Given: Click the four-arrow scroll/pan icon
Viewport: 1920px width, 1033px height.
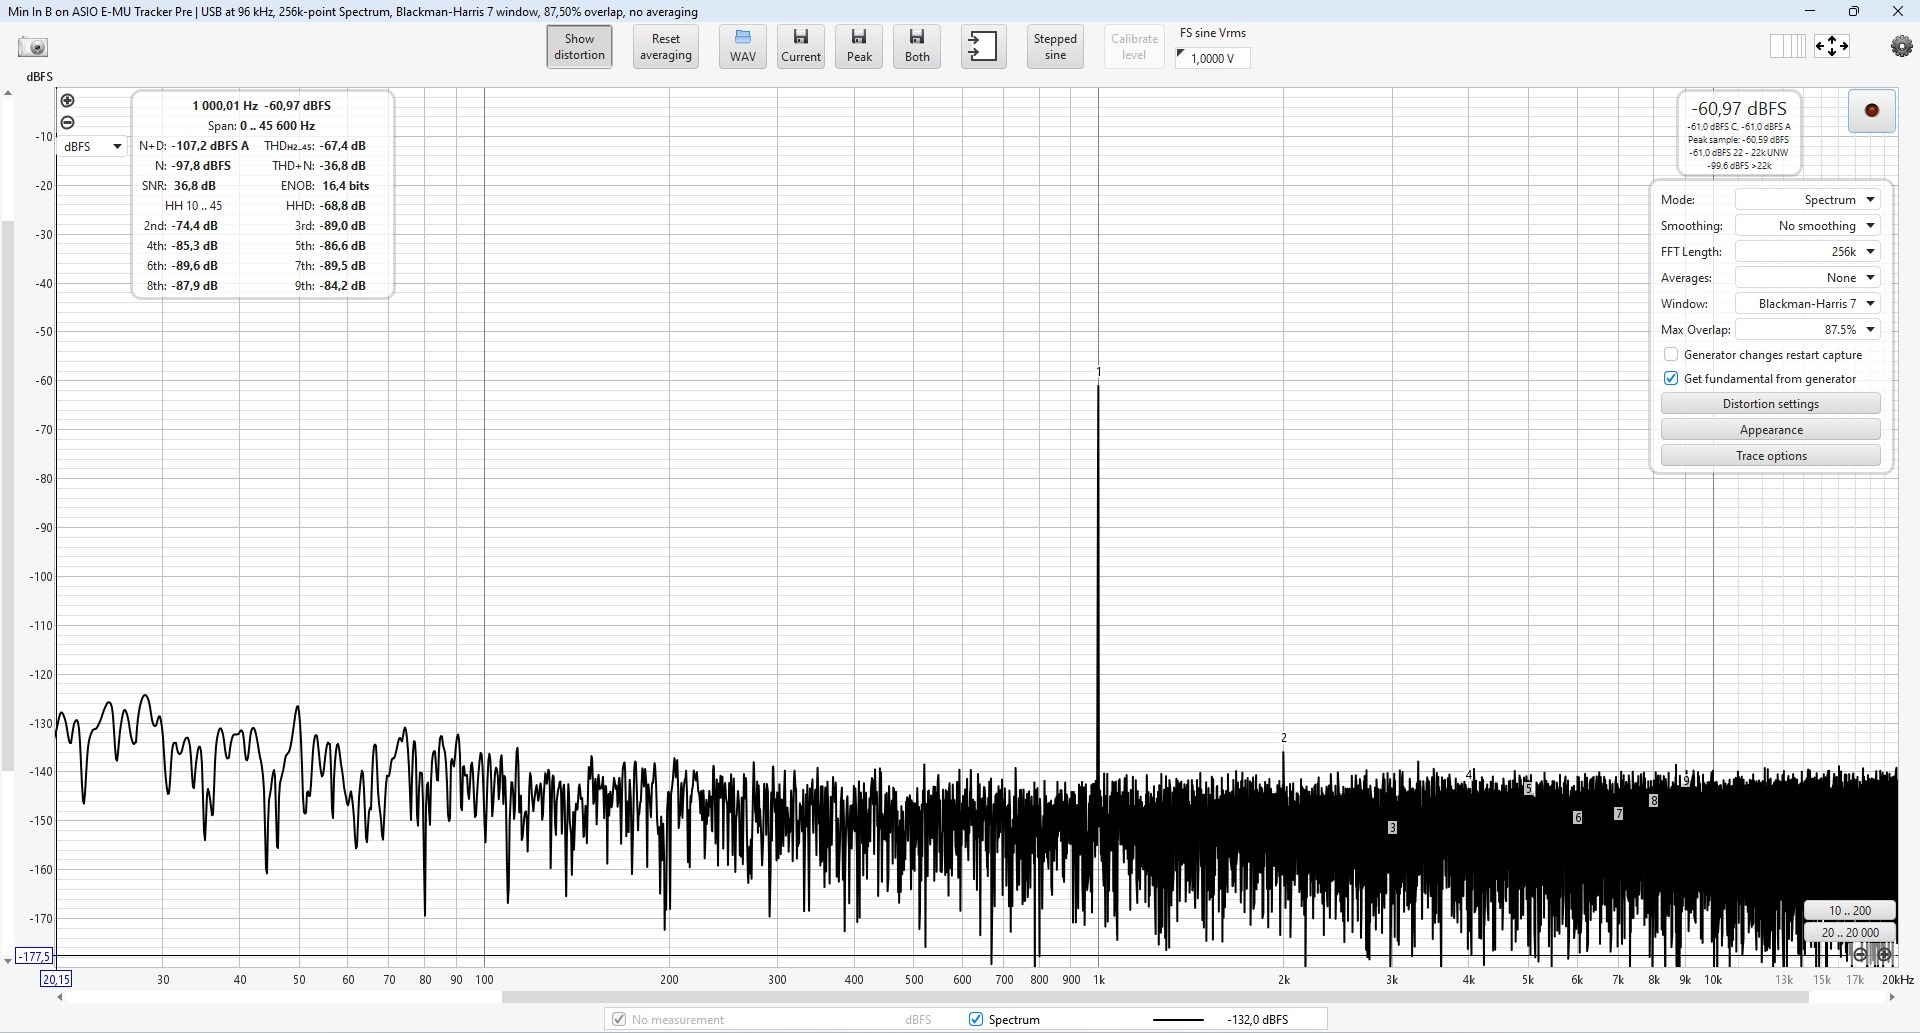Looking at the screenshot, I should (1832, 46).
